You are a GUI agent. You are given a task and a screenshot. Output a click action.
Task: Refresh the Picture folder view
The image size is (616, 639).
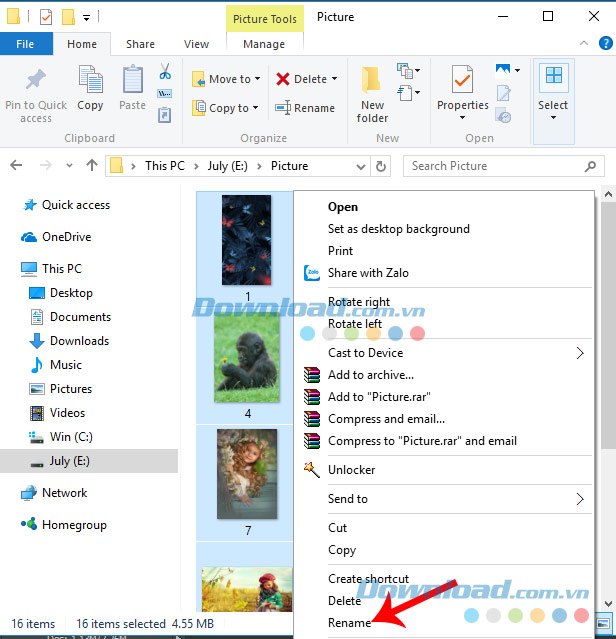pos(381,166)
